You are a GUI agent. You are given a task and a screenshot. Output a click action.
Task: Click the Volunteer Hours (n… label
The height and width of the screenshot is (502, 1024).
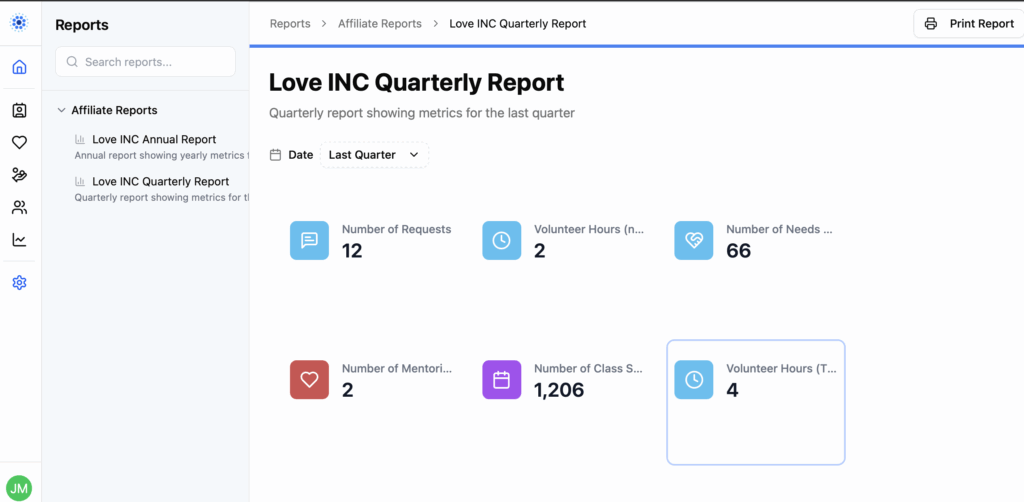coord(589,229)
